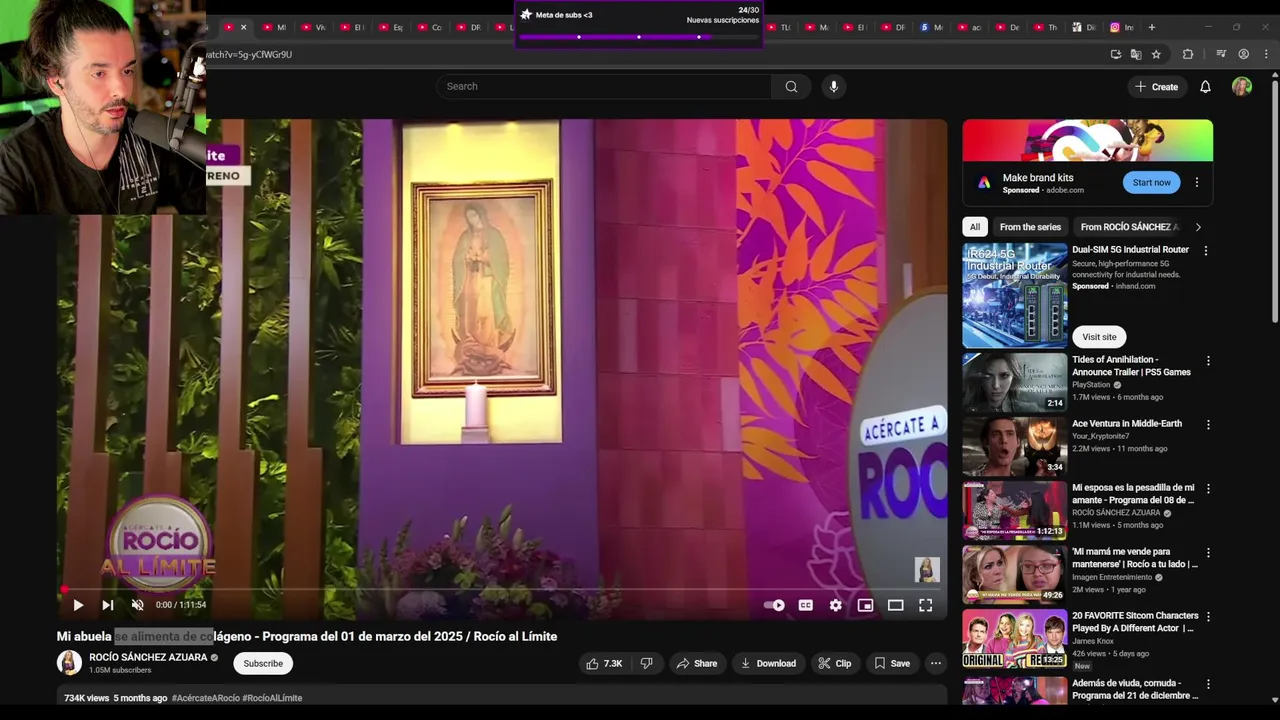Open options for 'Mi mamá me vende' video
Screen dimensions: 1280x720
pyautogui.click(x=1208, y=553)
